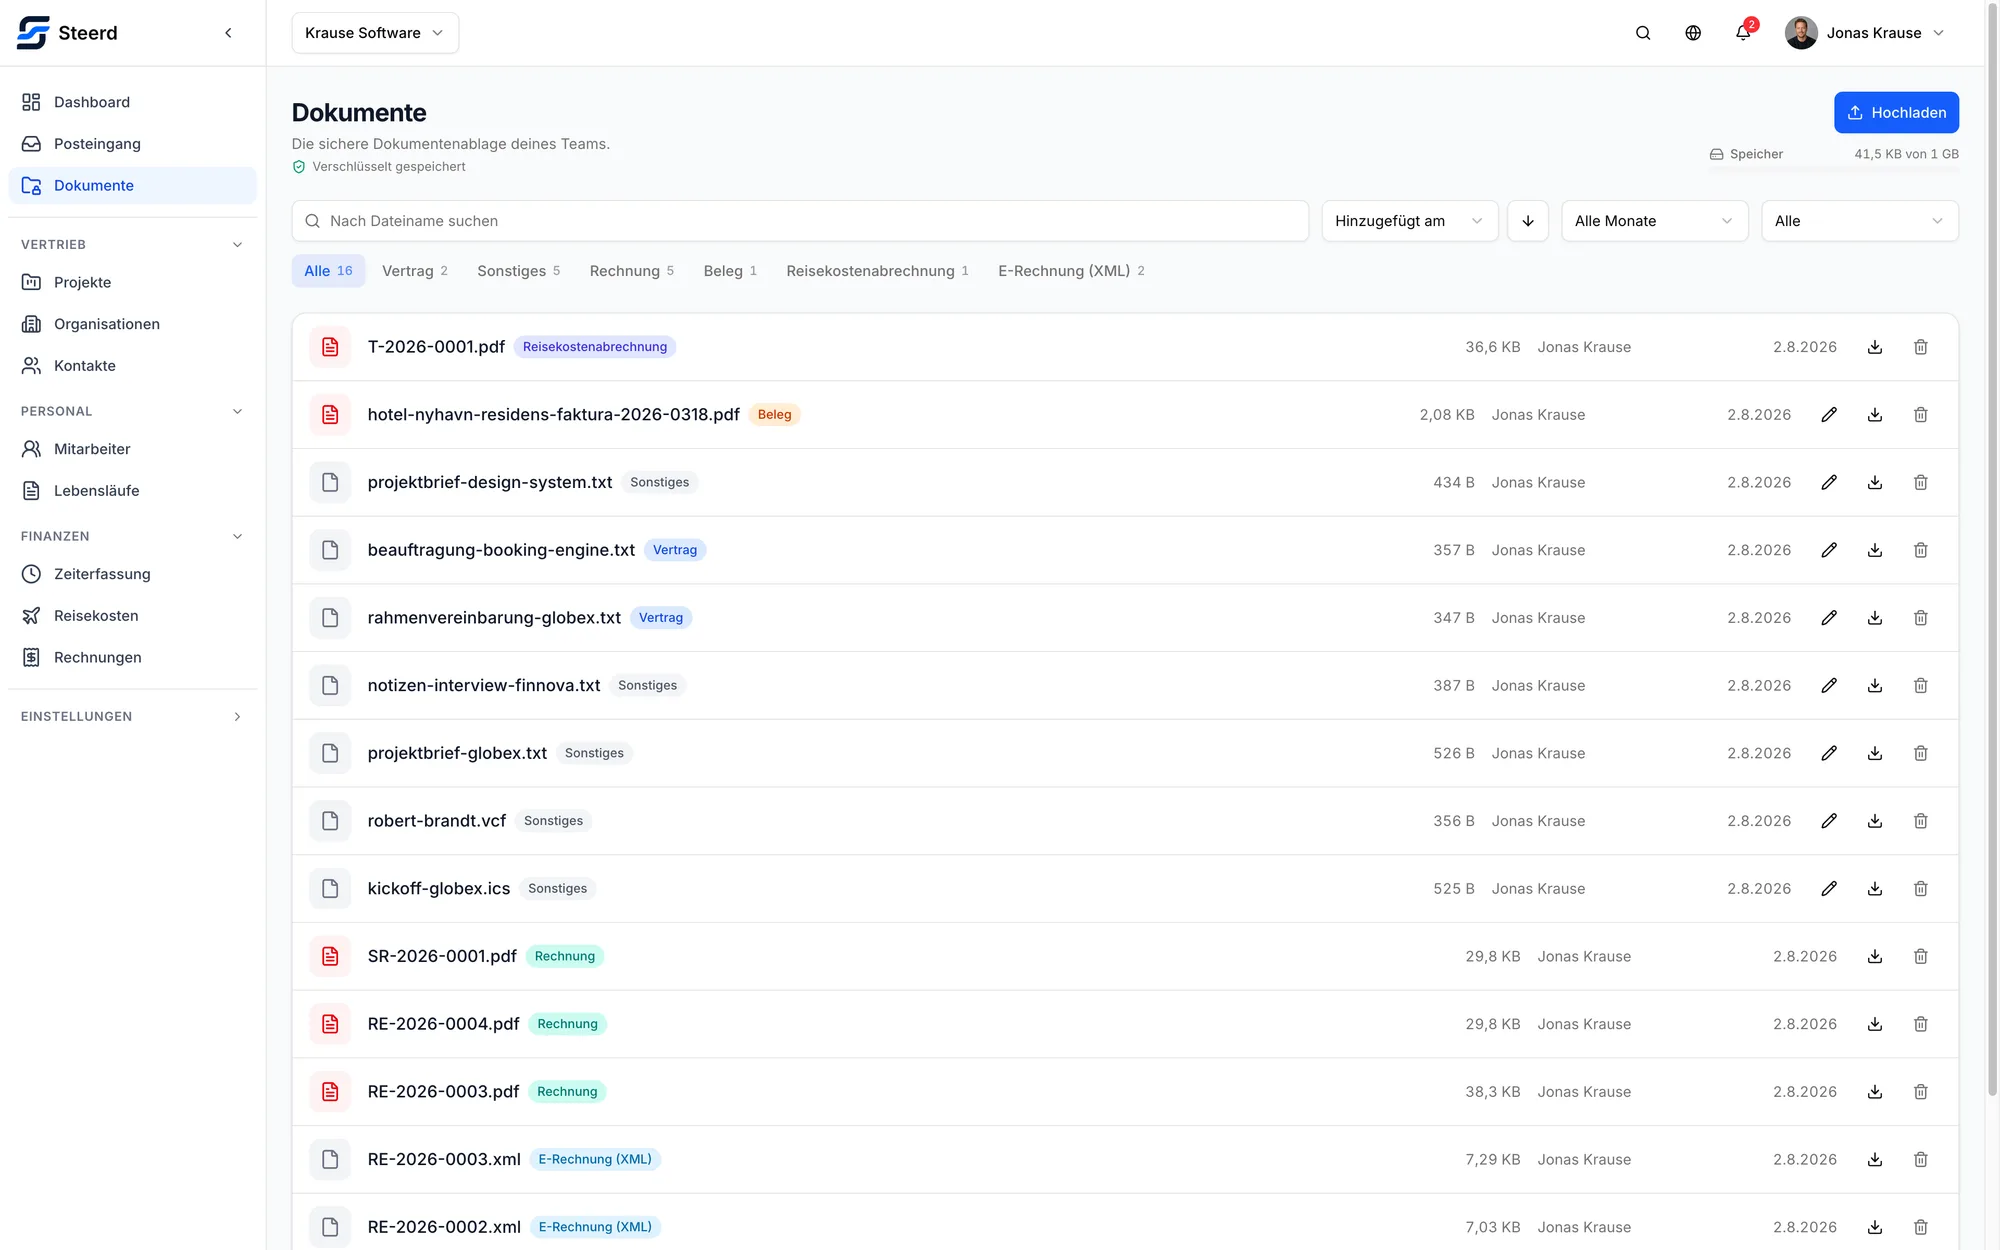Click the Speicher storage usage bar
The height and width of the screenshot is (1250, 2000).
pyautogui.click(x=1833, y=167)
